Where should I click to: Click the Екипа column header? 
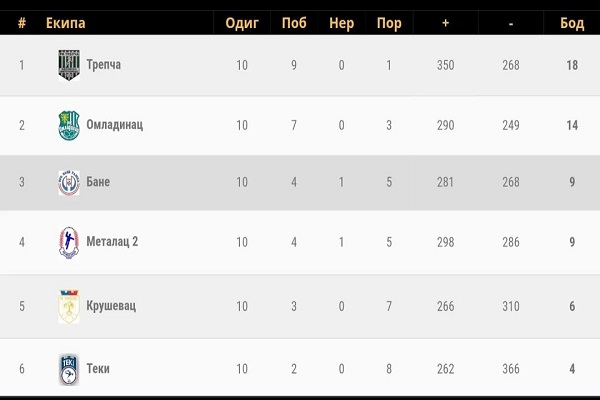(66, 23)
